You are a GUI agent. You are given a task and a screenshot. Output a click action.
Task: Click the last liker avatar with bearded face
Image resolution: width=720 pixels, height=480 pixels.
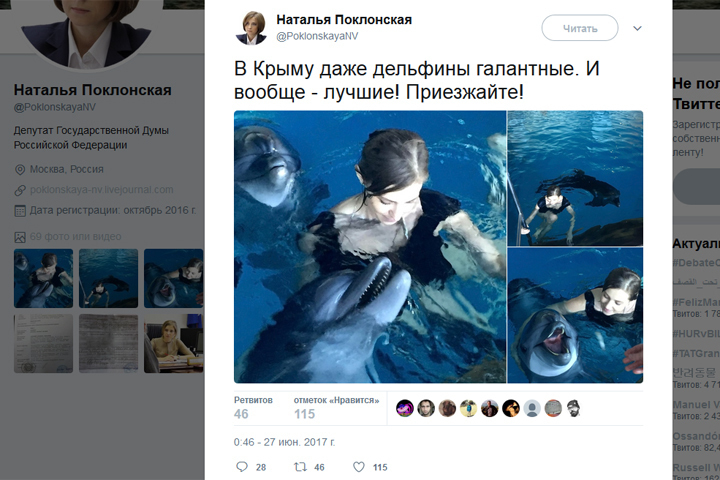click(574, 408)
